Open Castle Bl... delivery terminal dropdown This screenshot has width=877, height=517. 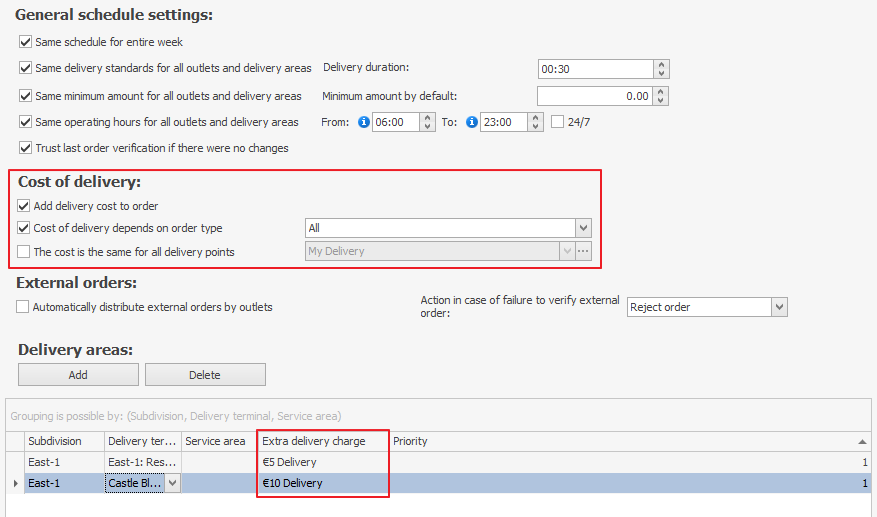coord(173,483)
